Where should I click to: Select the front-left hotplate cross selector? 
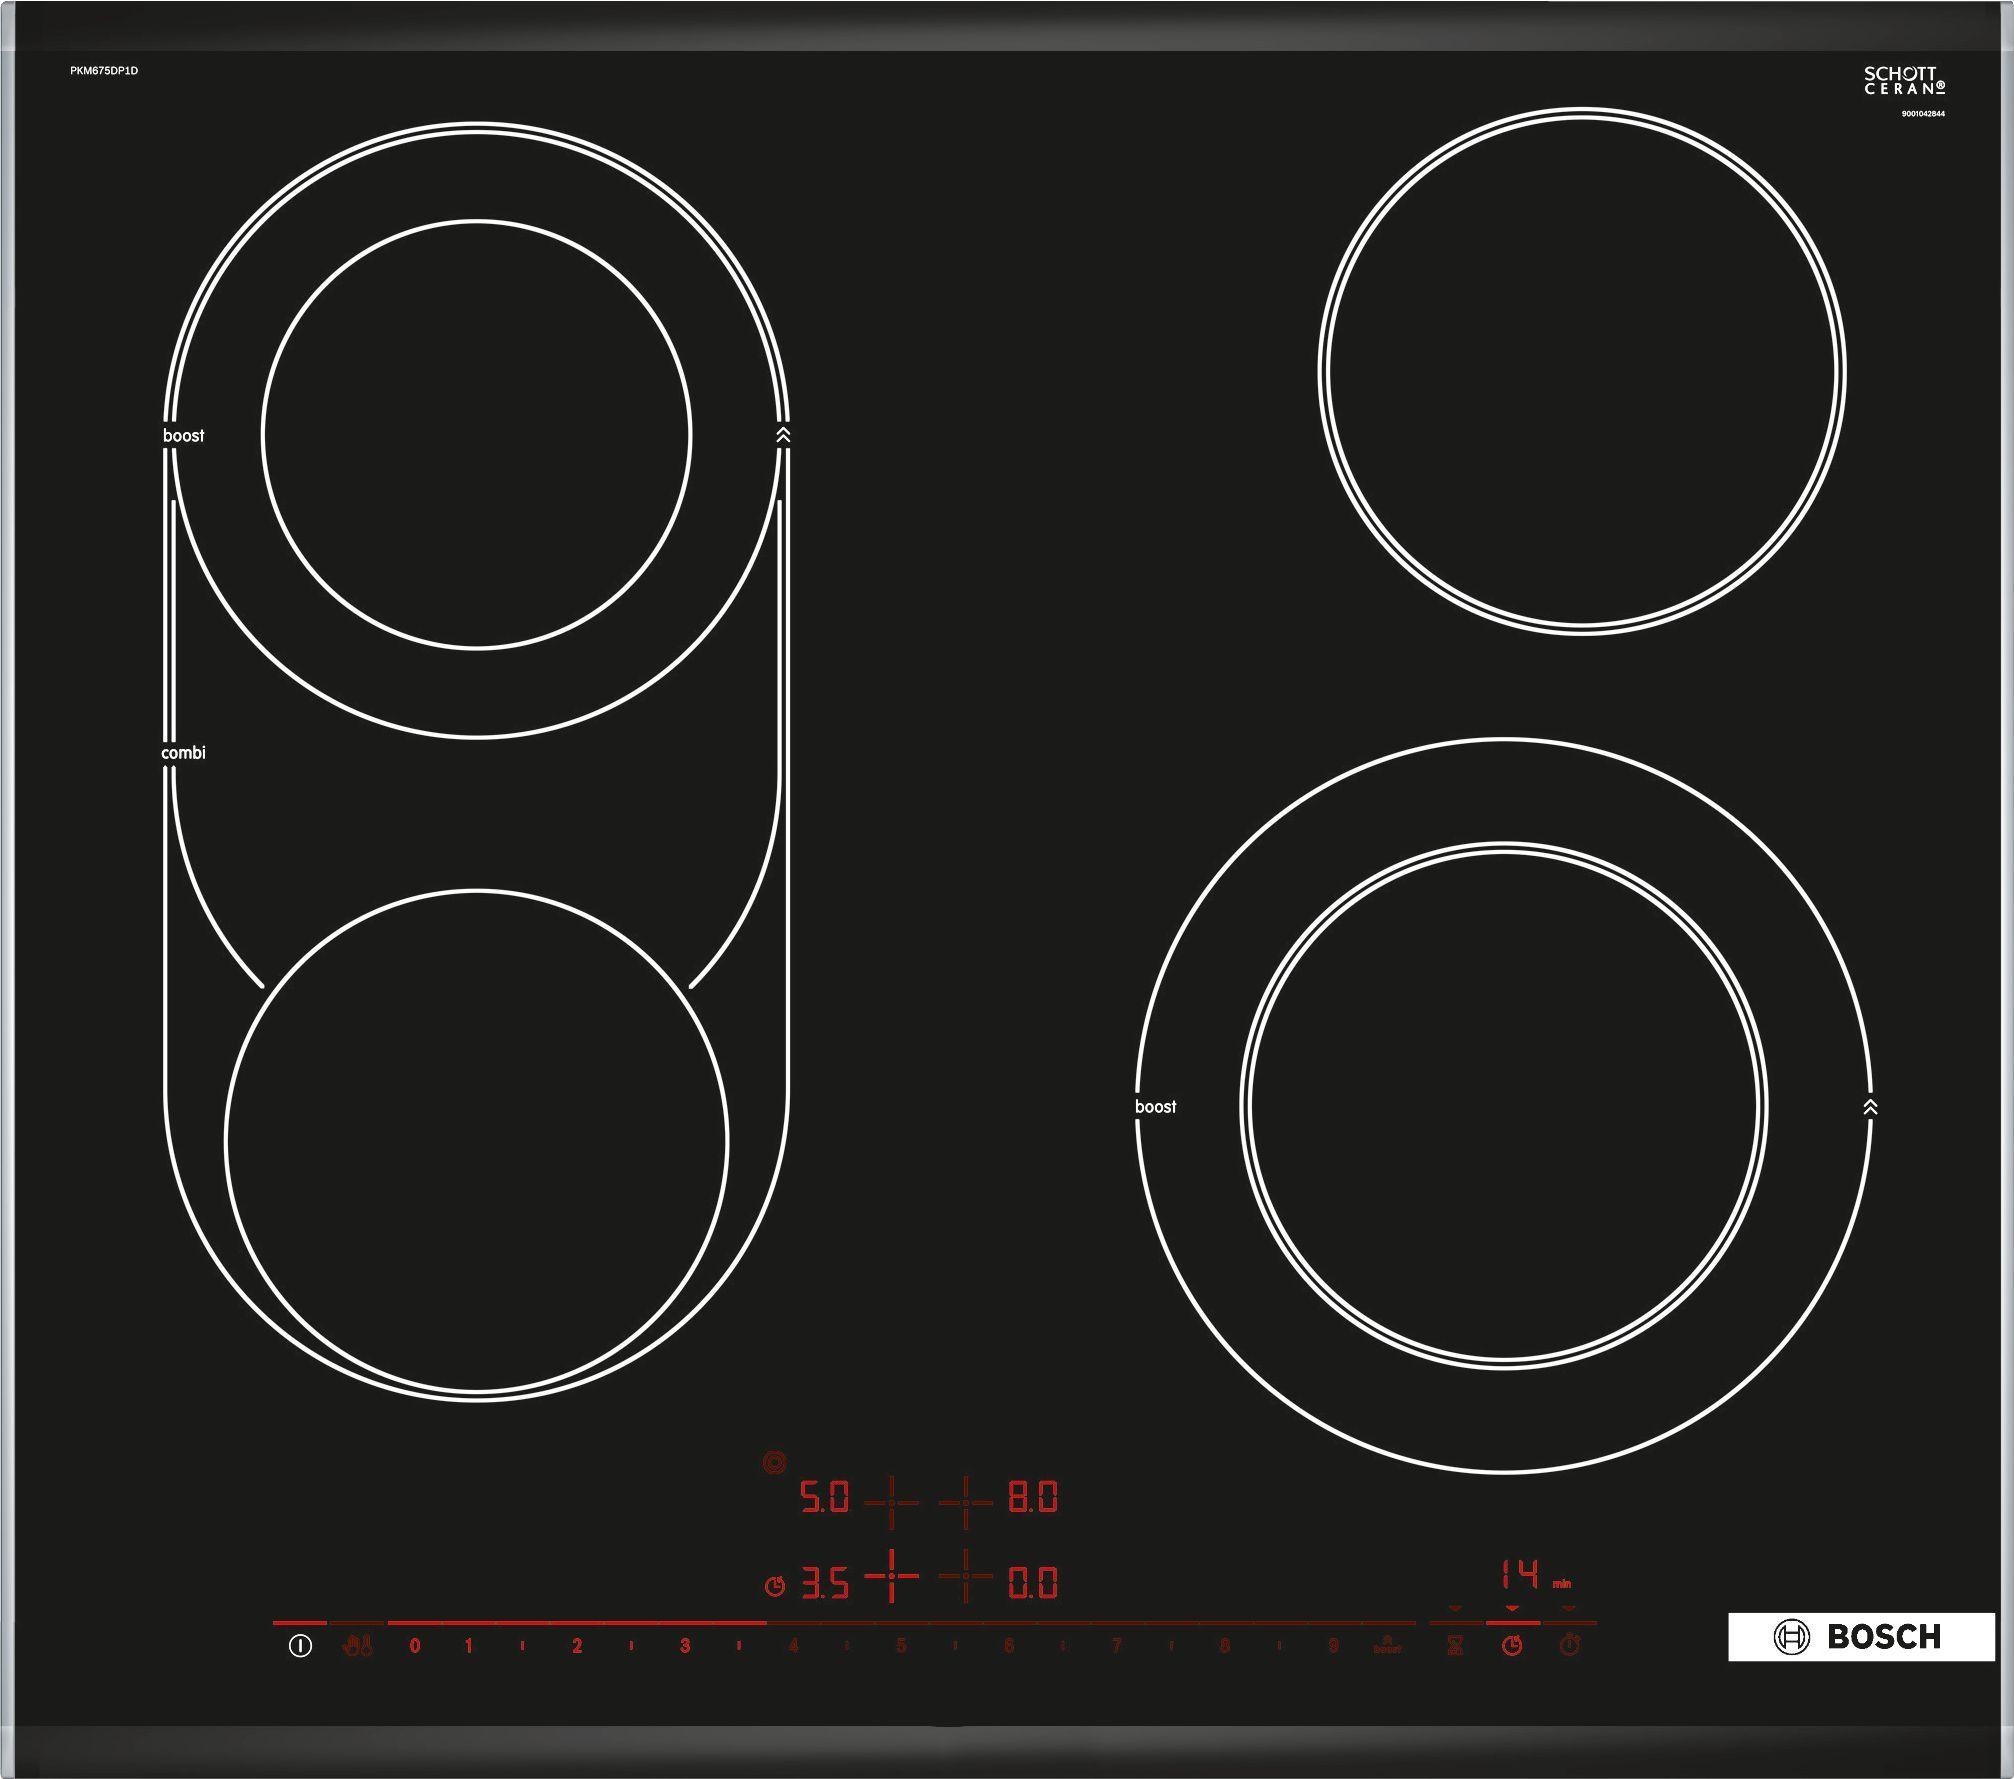coord(891,1577)
